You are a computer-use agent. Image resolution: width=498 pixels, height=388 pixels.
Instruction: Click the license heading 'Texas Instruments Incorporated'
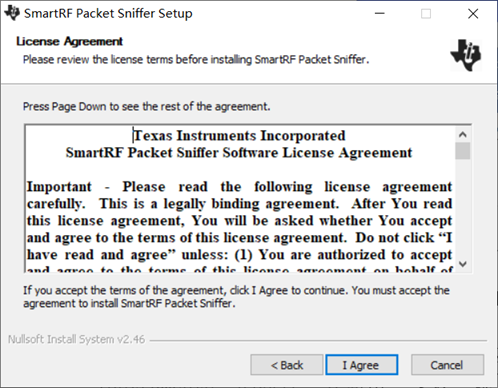pos(239,136)
